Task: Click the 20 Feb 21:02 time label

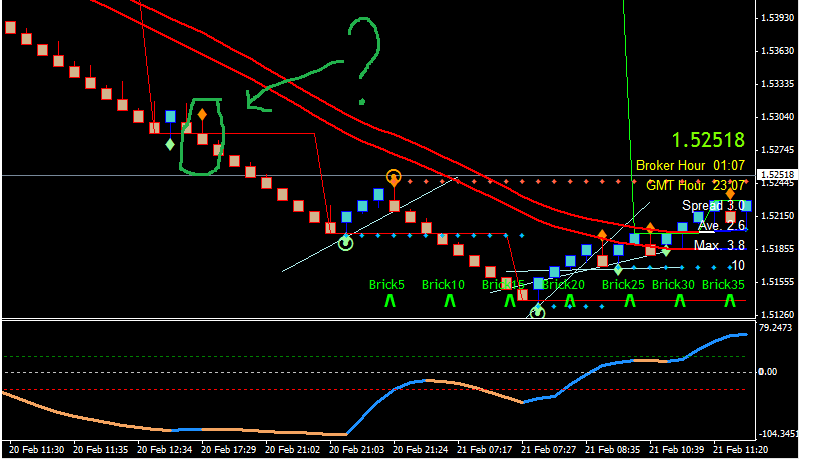Action: coord(292,449)
